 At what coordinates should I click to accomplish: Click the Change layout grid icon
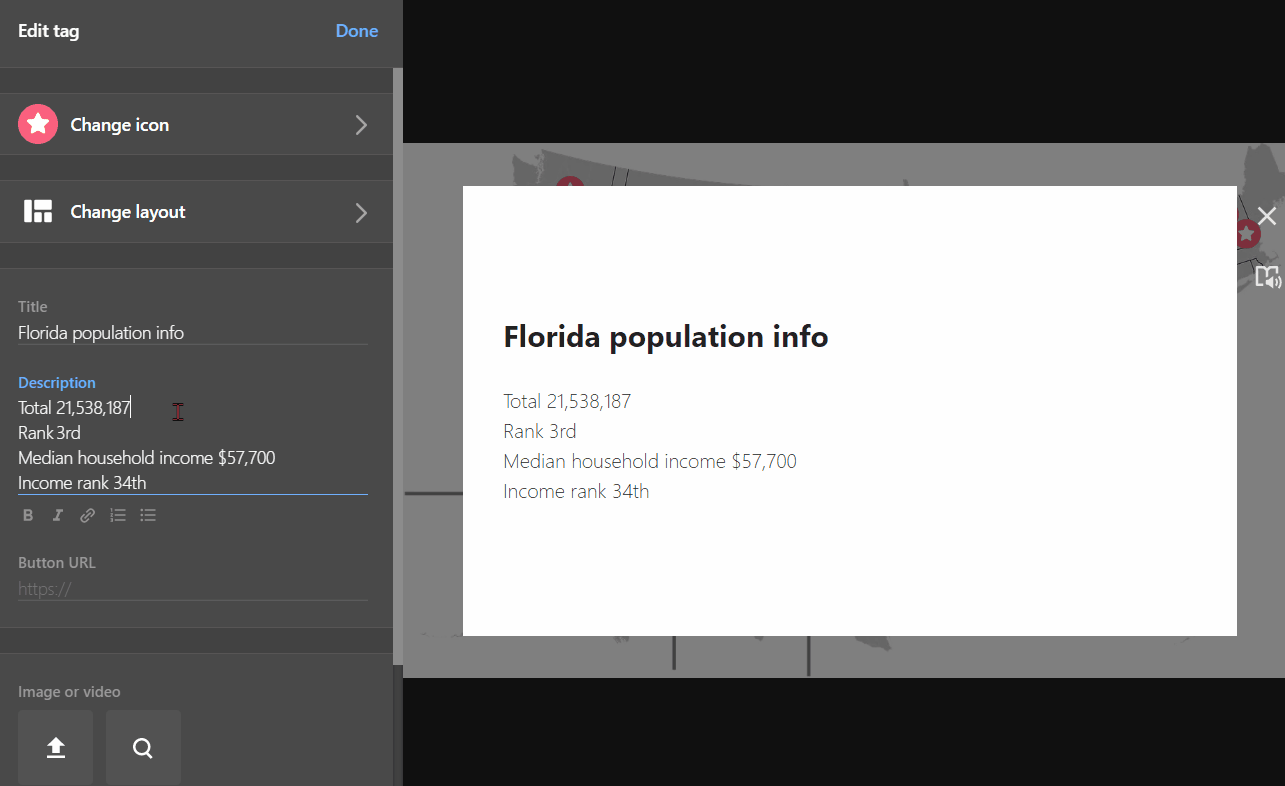point(38,211)
